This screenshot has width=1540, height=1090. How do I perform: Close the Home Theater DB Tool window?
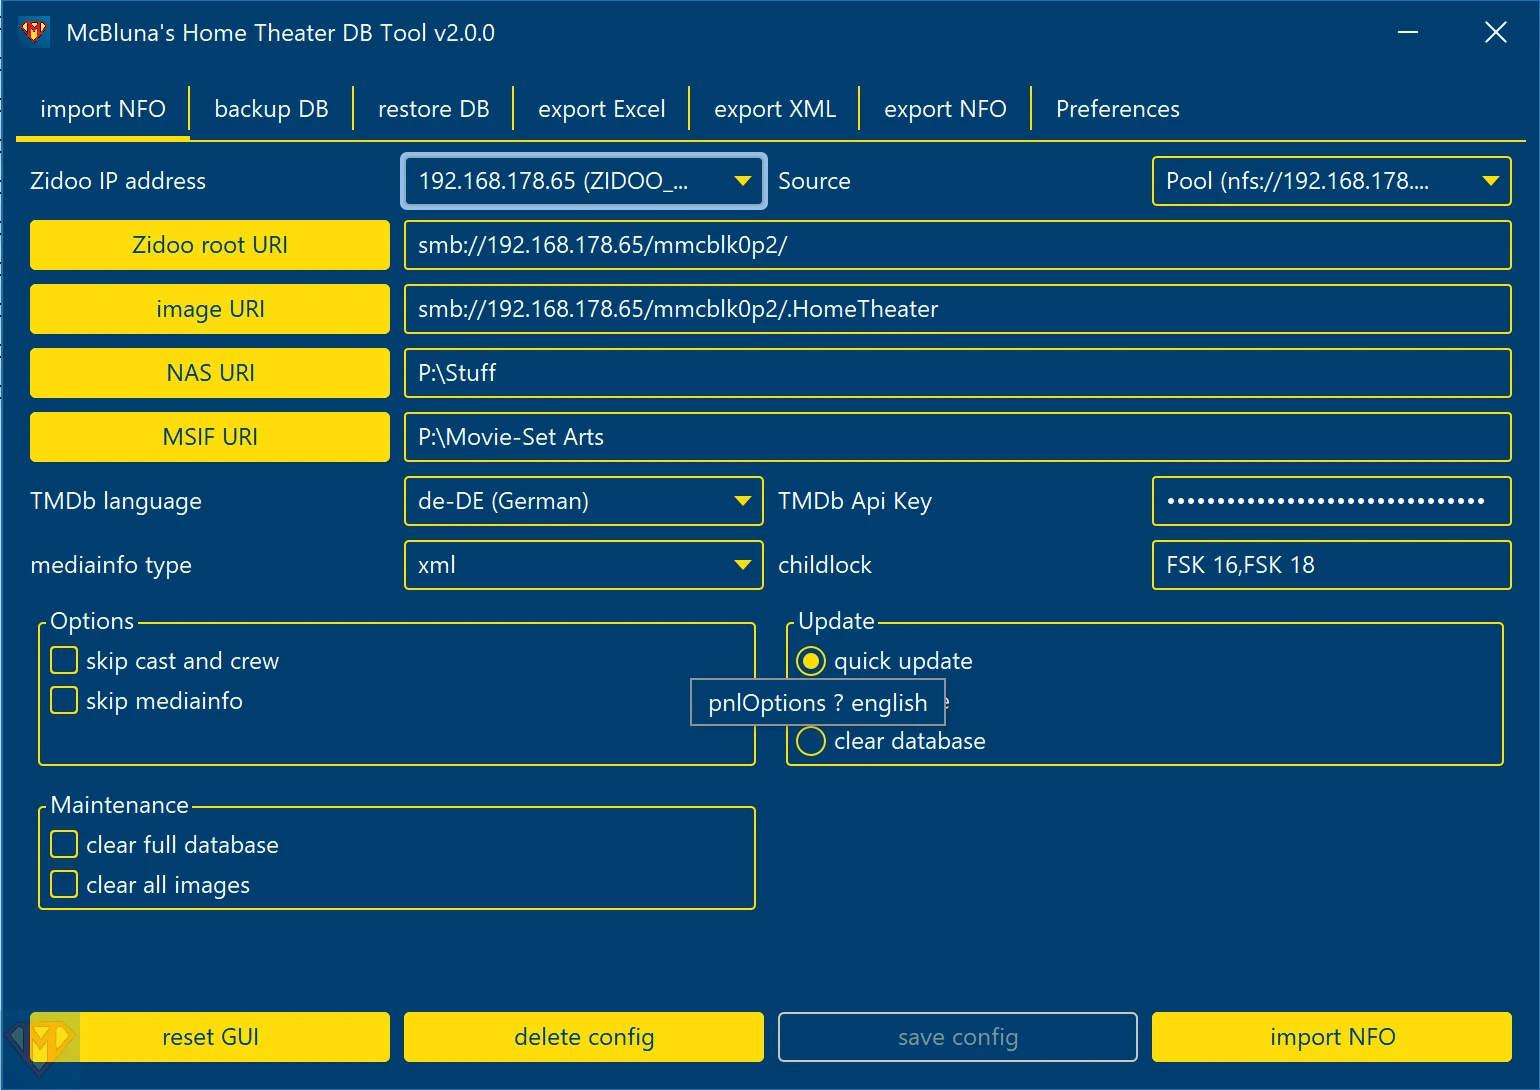pyautogui.click(x=1495, y=33)
